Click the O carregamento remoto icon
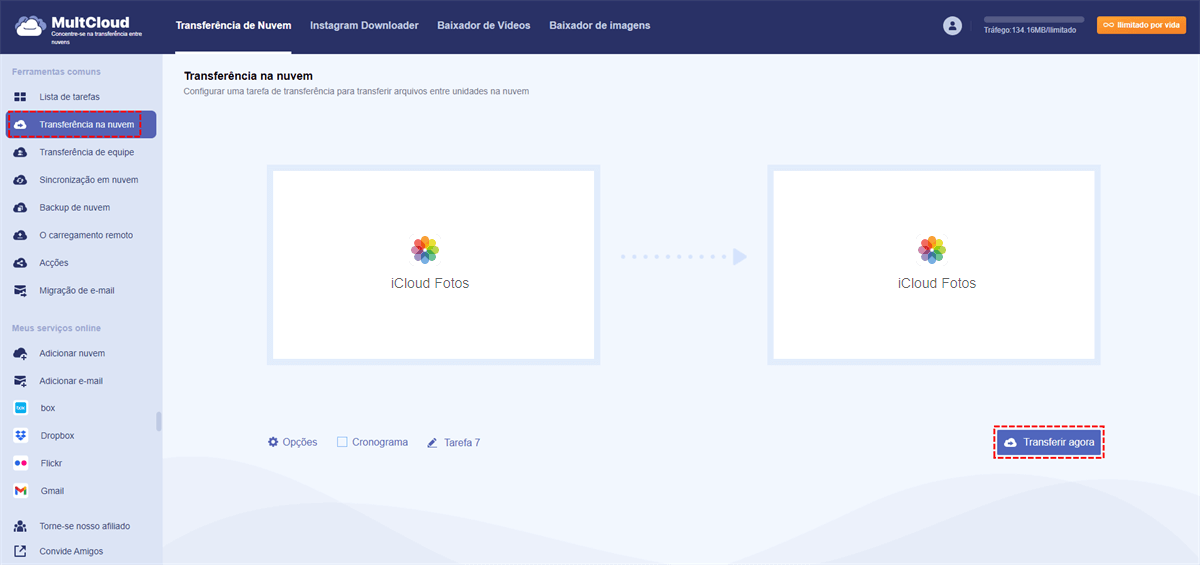 click(20, 235)
